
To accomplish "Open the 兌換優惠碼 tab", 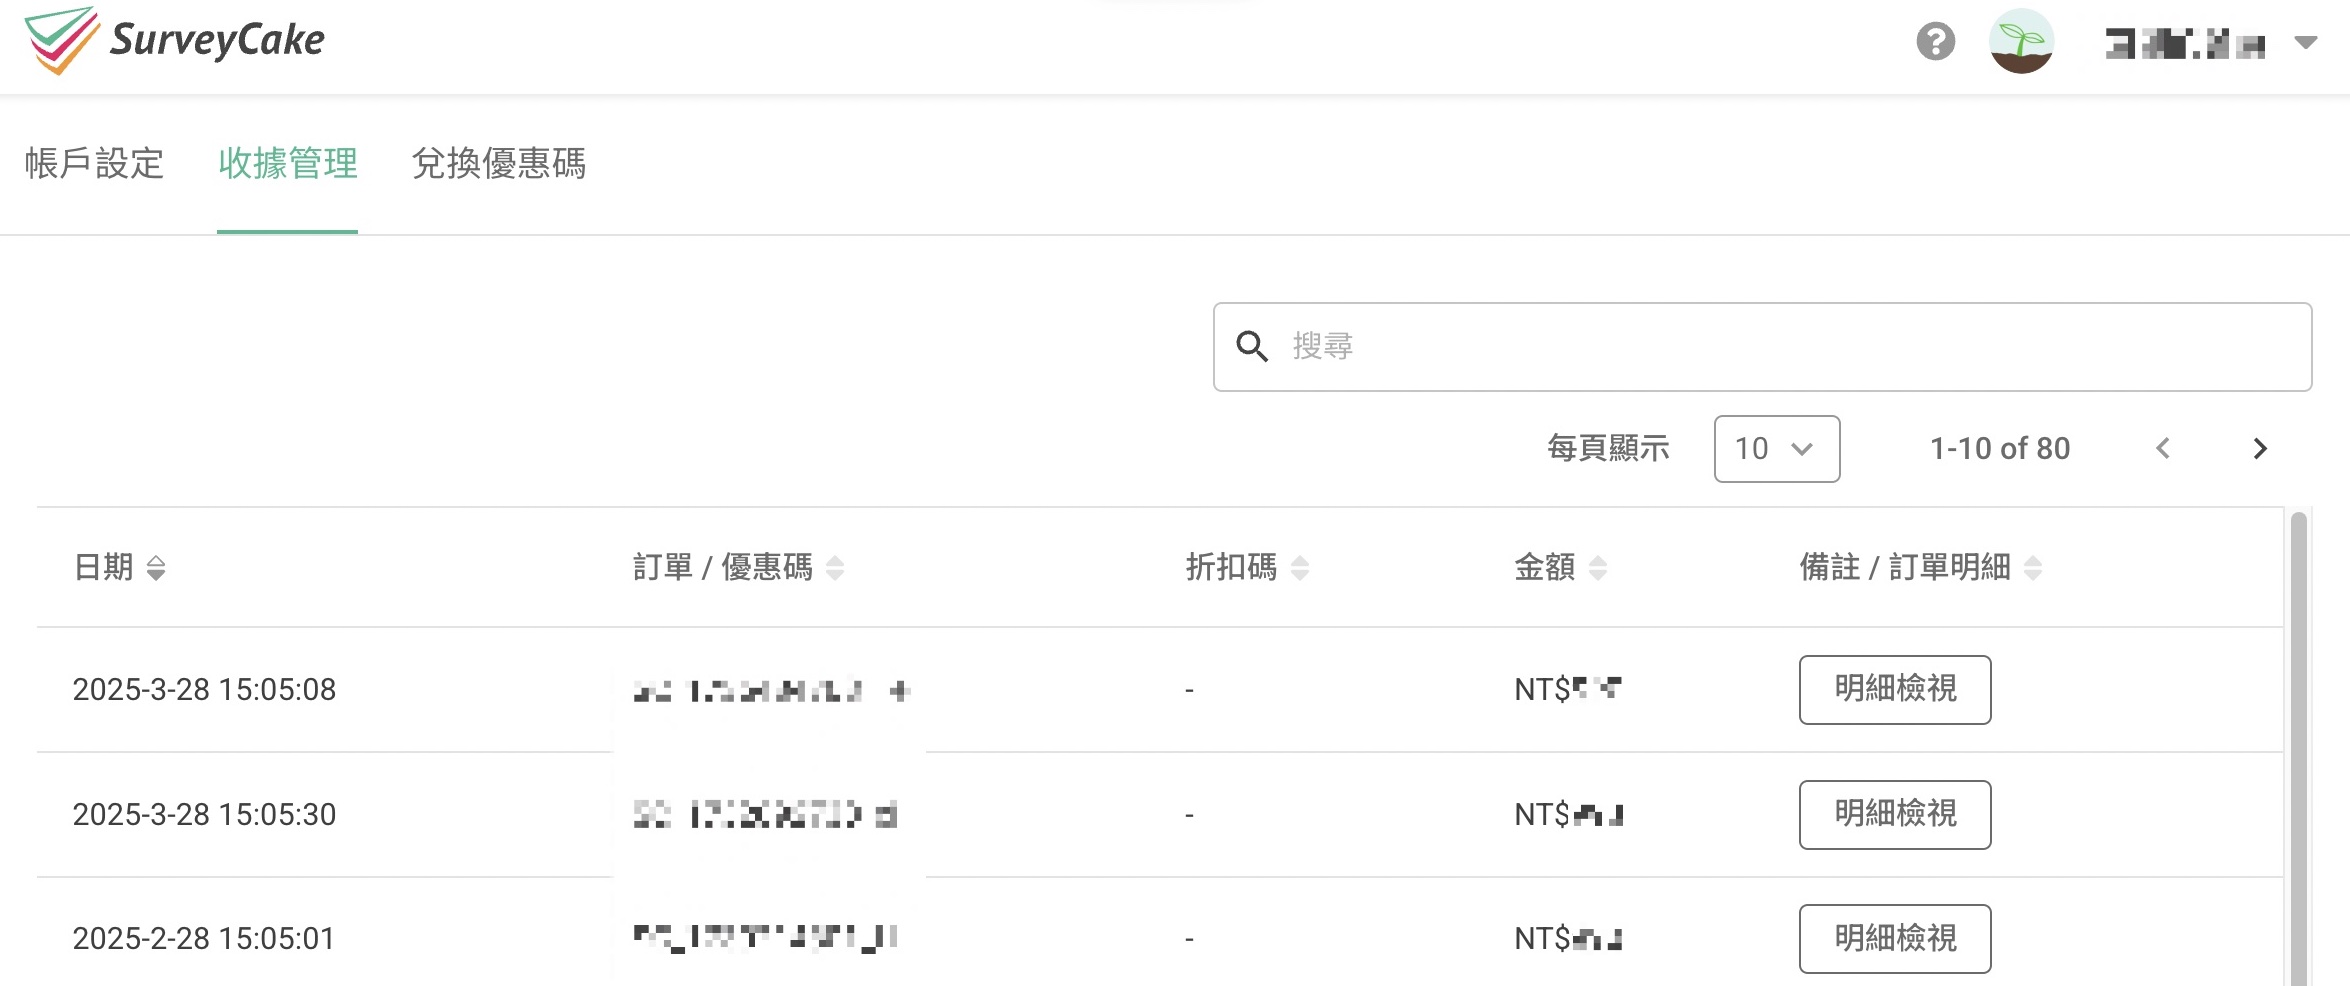I will tap(498, 163).
